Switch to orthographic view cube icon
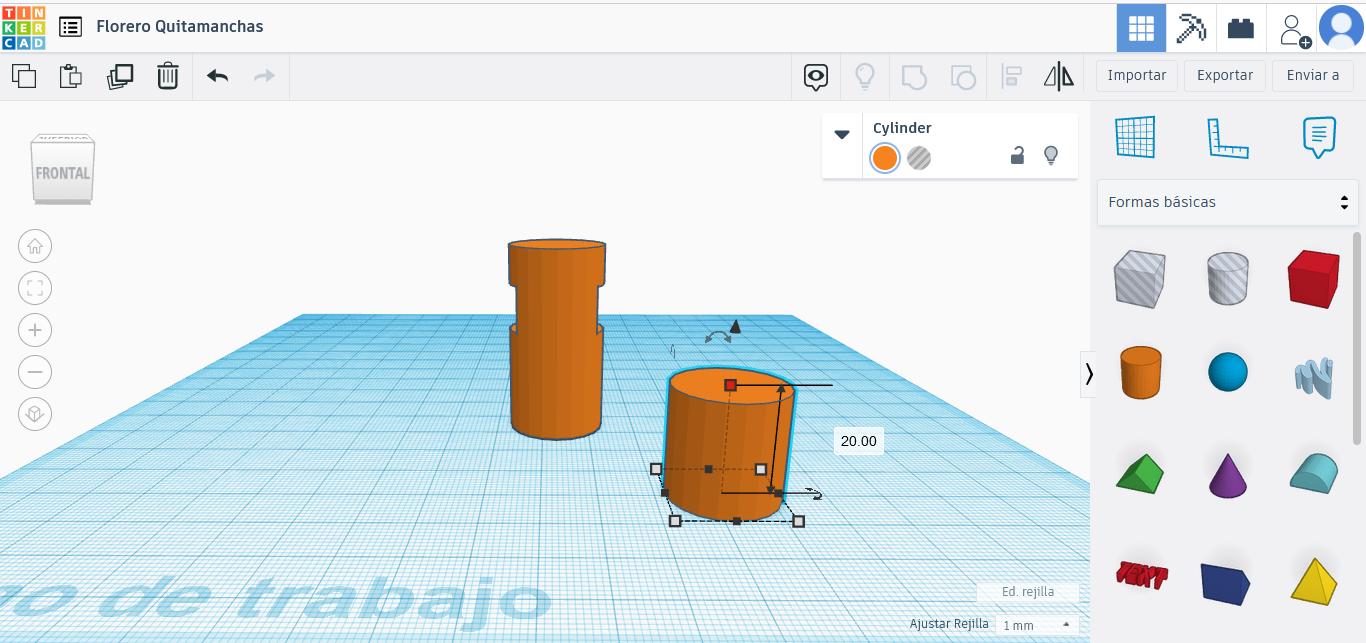This screenshot has width=1366, height=643. tap(35, 414)
